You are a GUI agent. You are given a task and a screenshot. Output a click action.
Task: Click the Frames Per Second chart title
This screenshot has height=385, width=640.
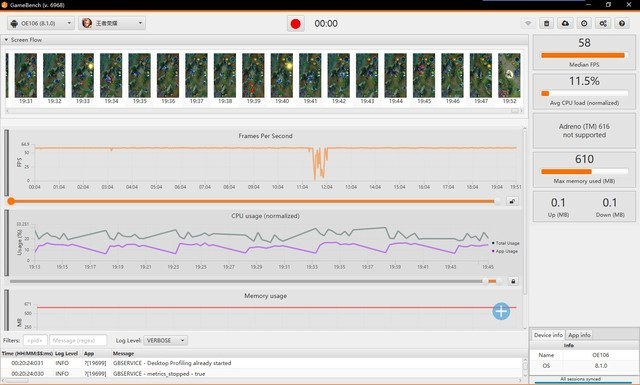click(265, 136)
